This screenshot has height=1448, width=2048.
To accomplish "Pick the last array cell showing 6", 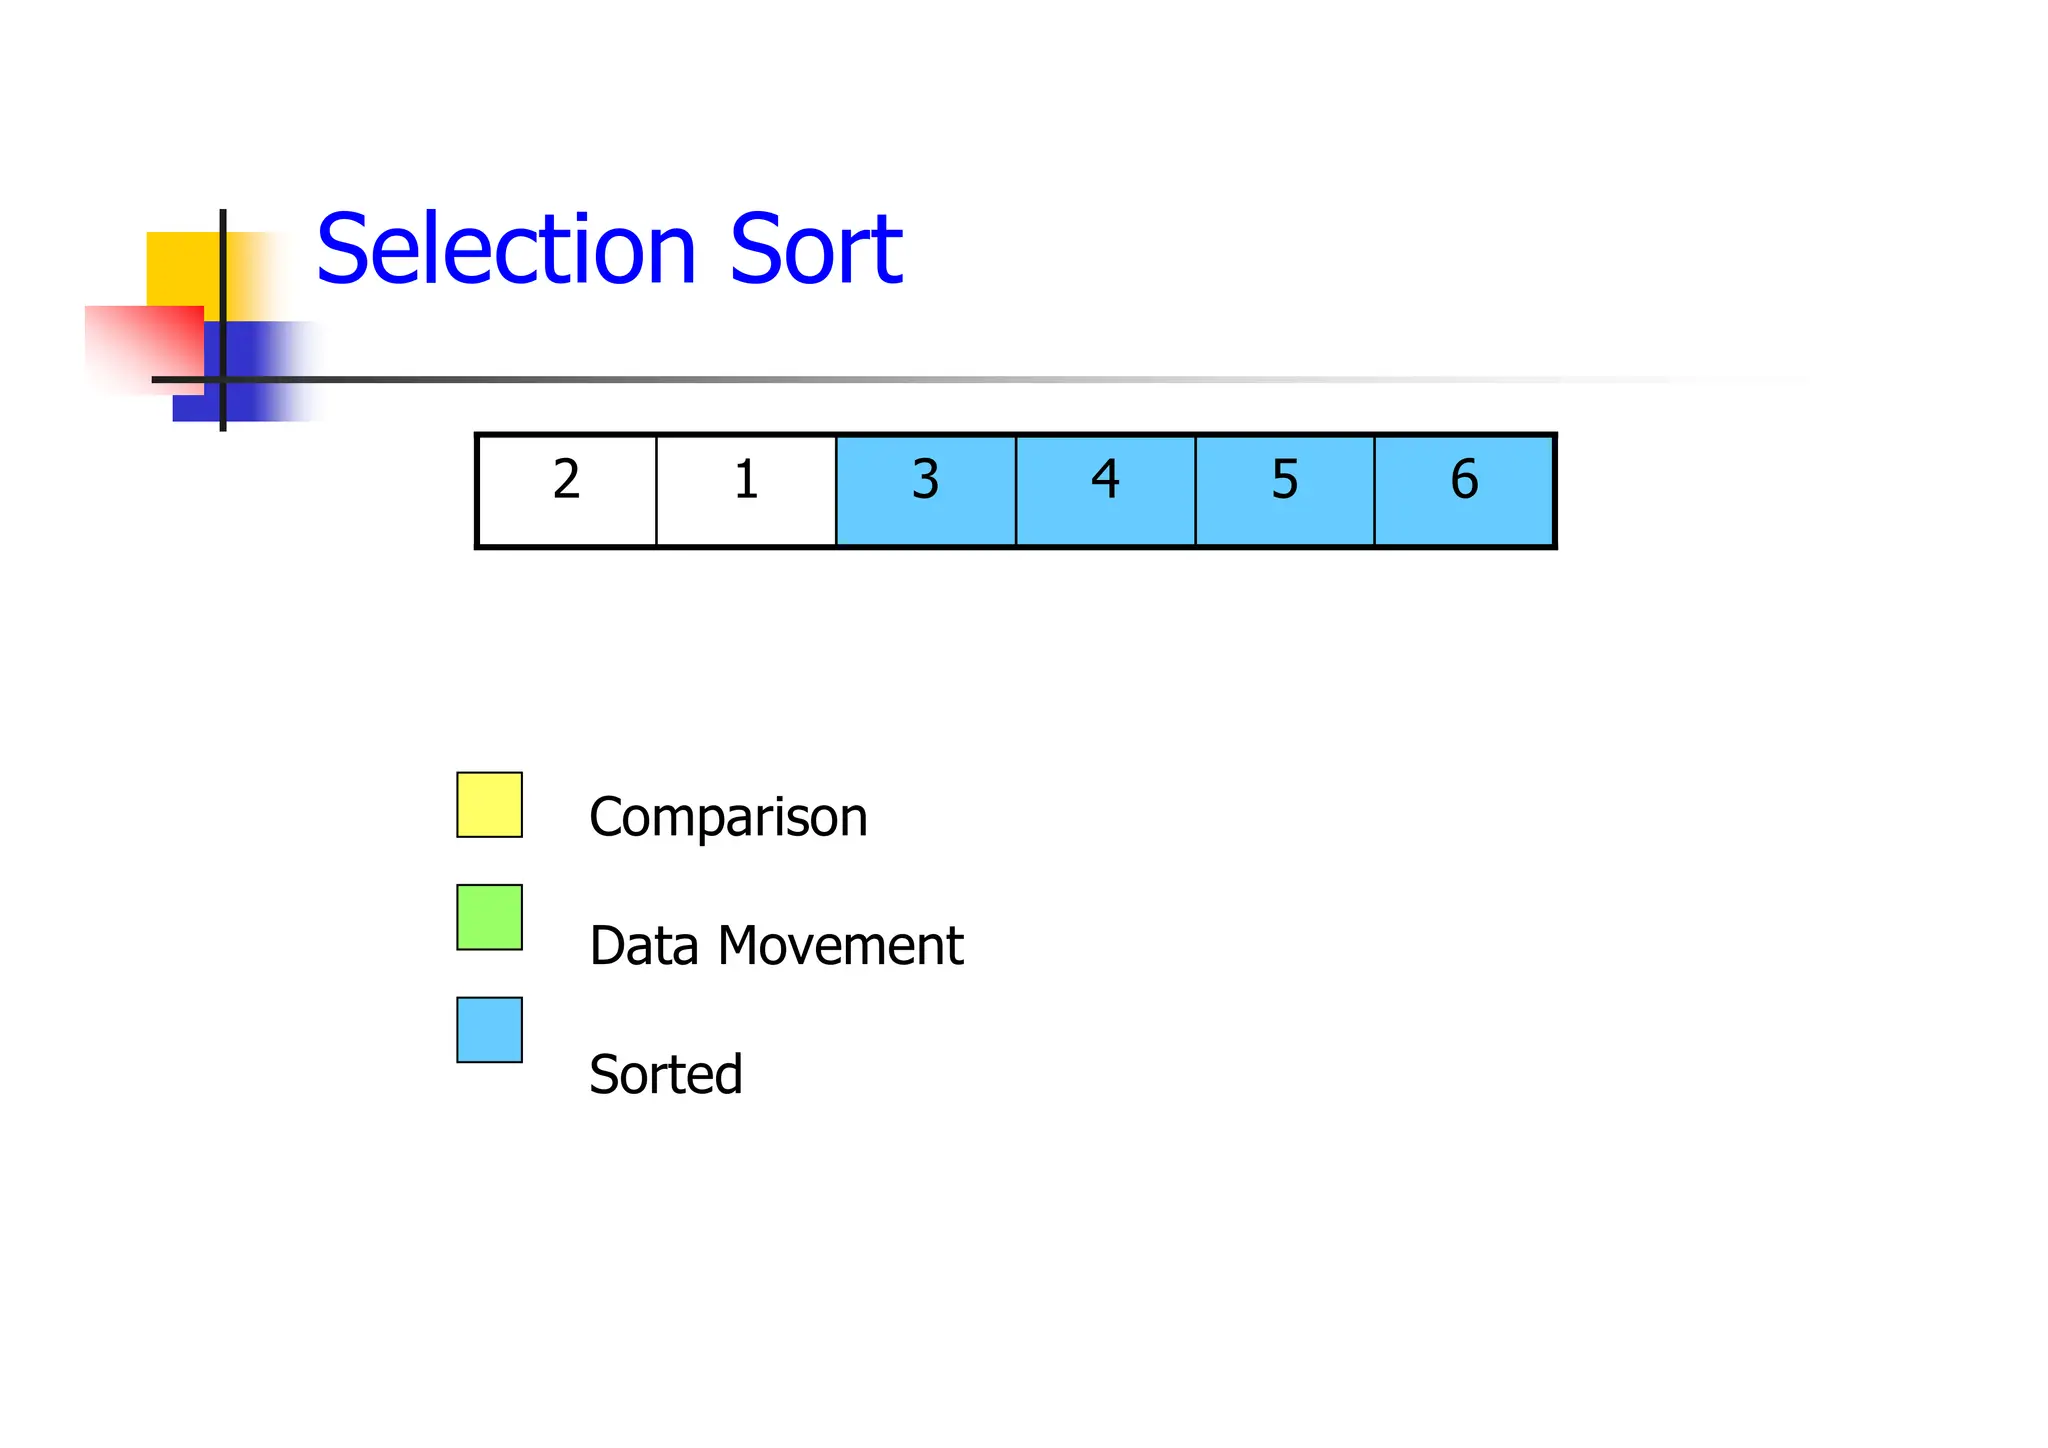I will pos(1464,490).
